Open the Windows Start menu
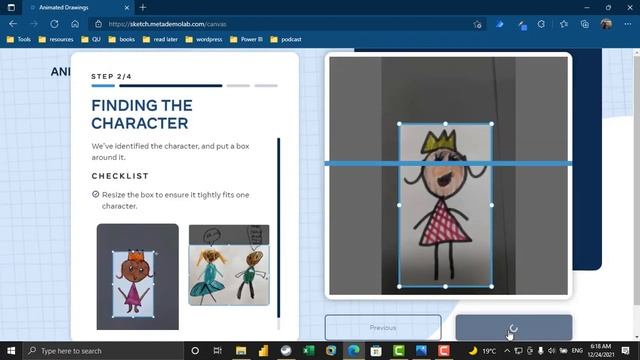 coord(11,351)
